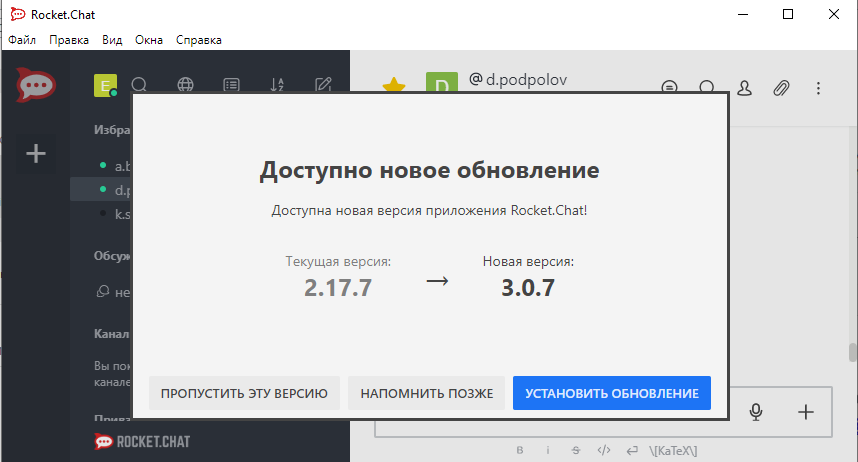Open the d.podpolov avatar in header
This screenshot has height=462, width=858.
(442, 82)
